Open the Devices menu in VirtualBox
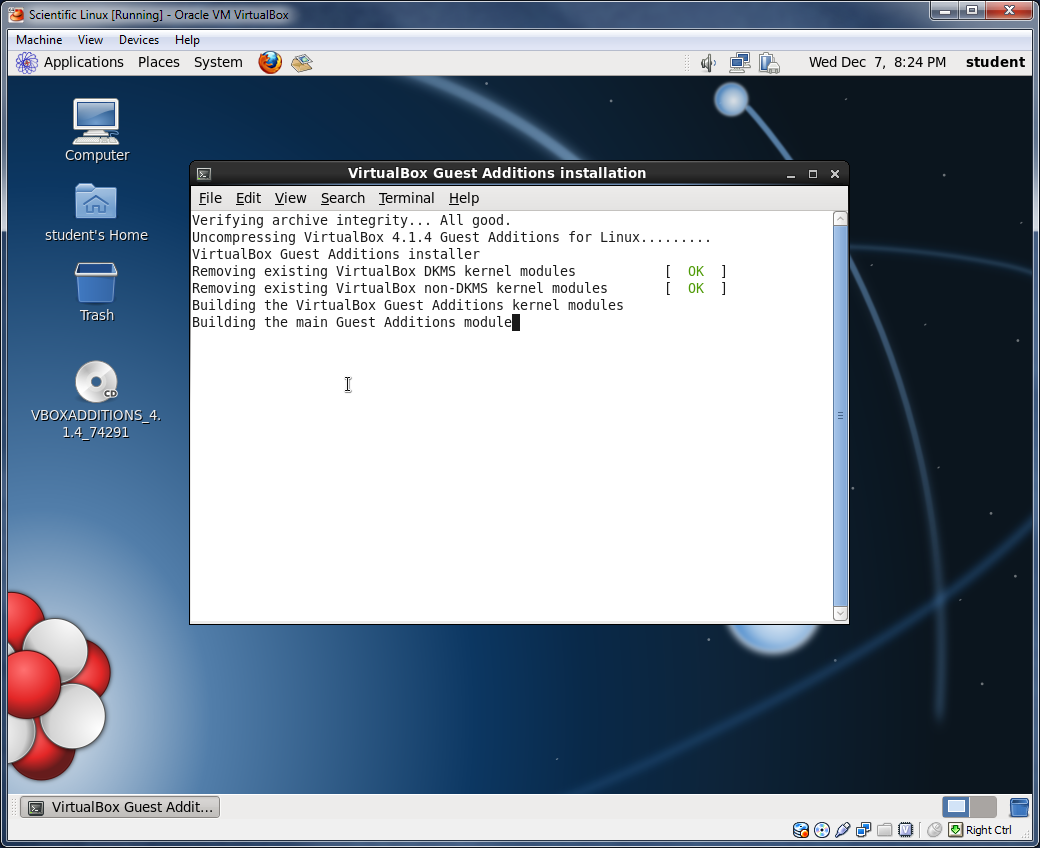The image size is (1040, 848). [x=139, y=40]
